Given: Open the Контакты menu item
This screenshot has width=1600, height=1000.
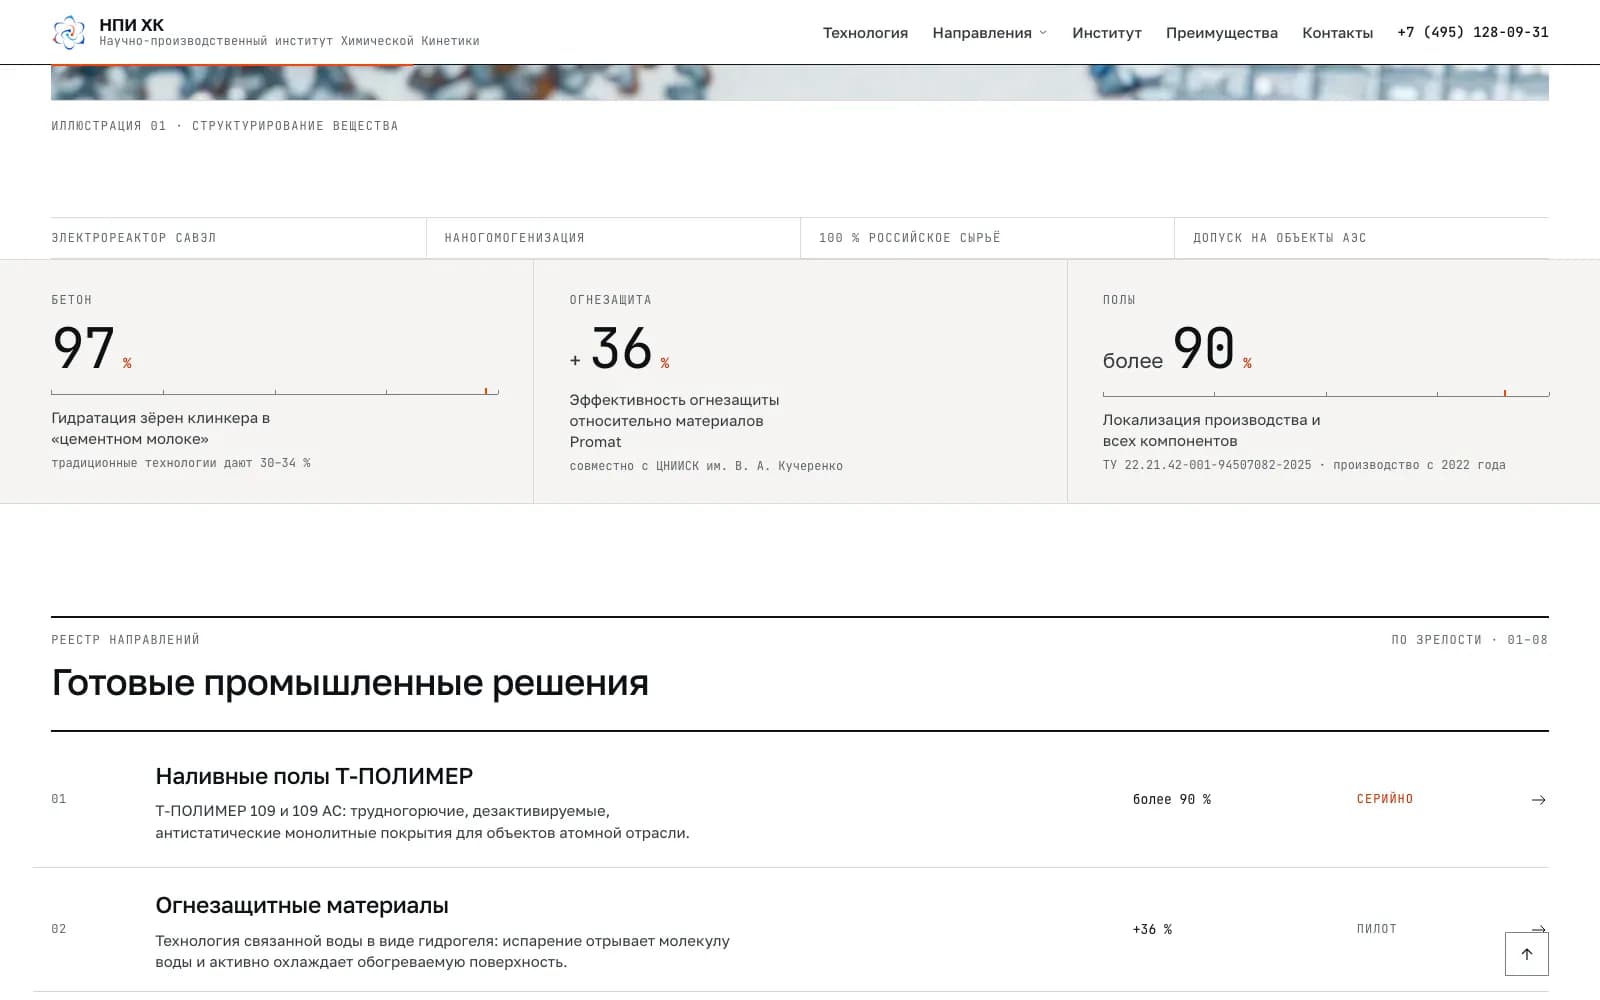Looking at the screenshot, I should [1337, 33].
